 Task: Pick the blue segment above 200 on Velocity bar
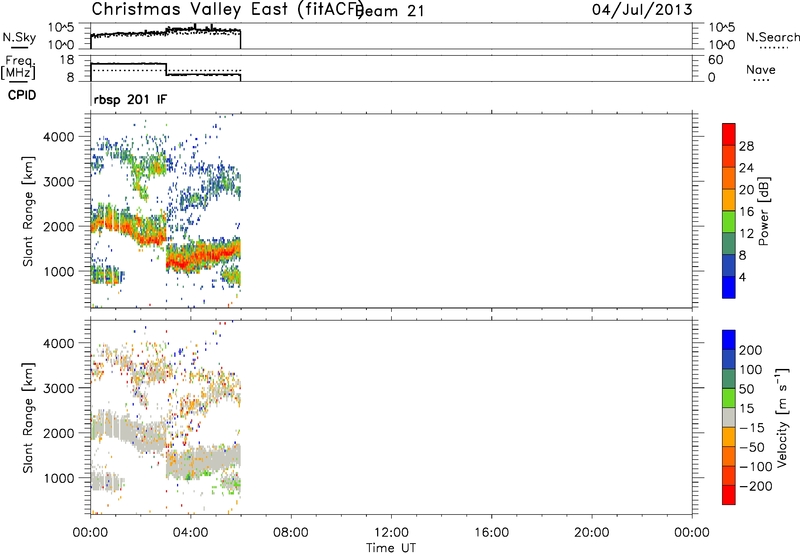click(729, 340)
